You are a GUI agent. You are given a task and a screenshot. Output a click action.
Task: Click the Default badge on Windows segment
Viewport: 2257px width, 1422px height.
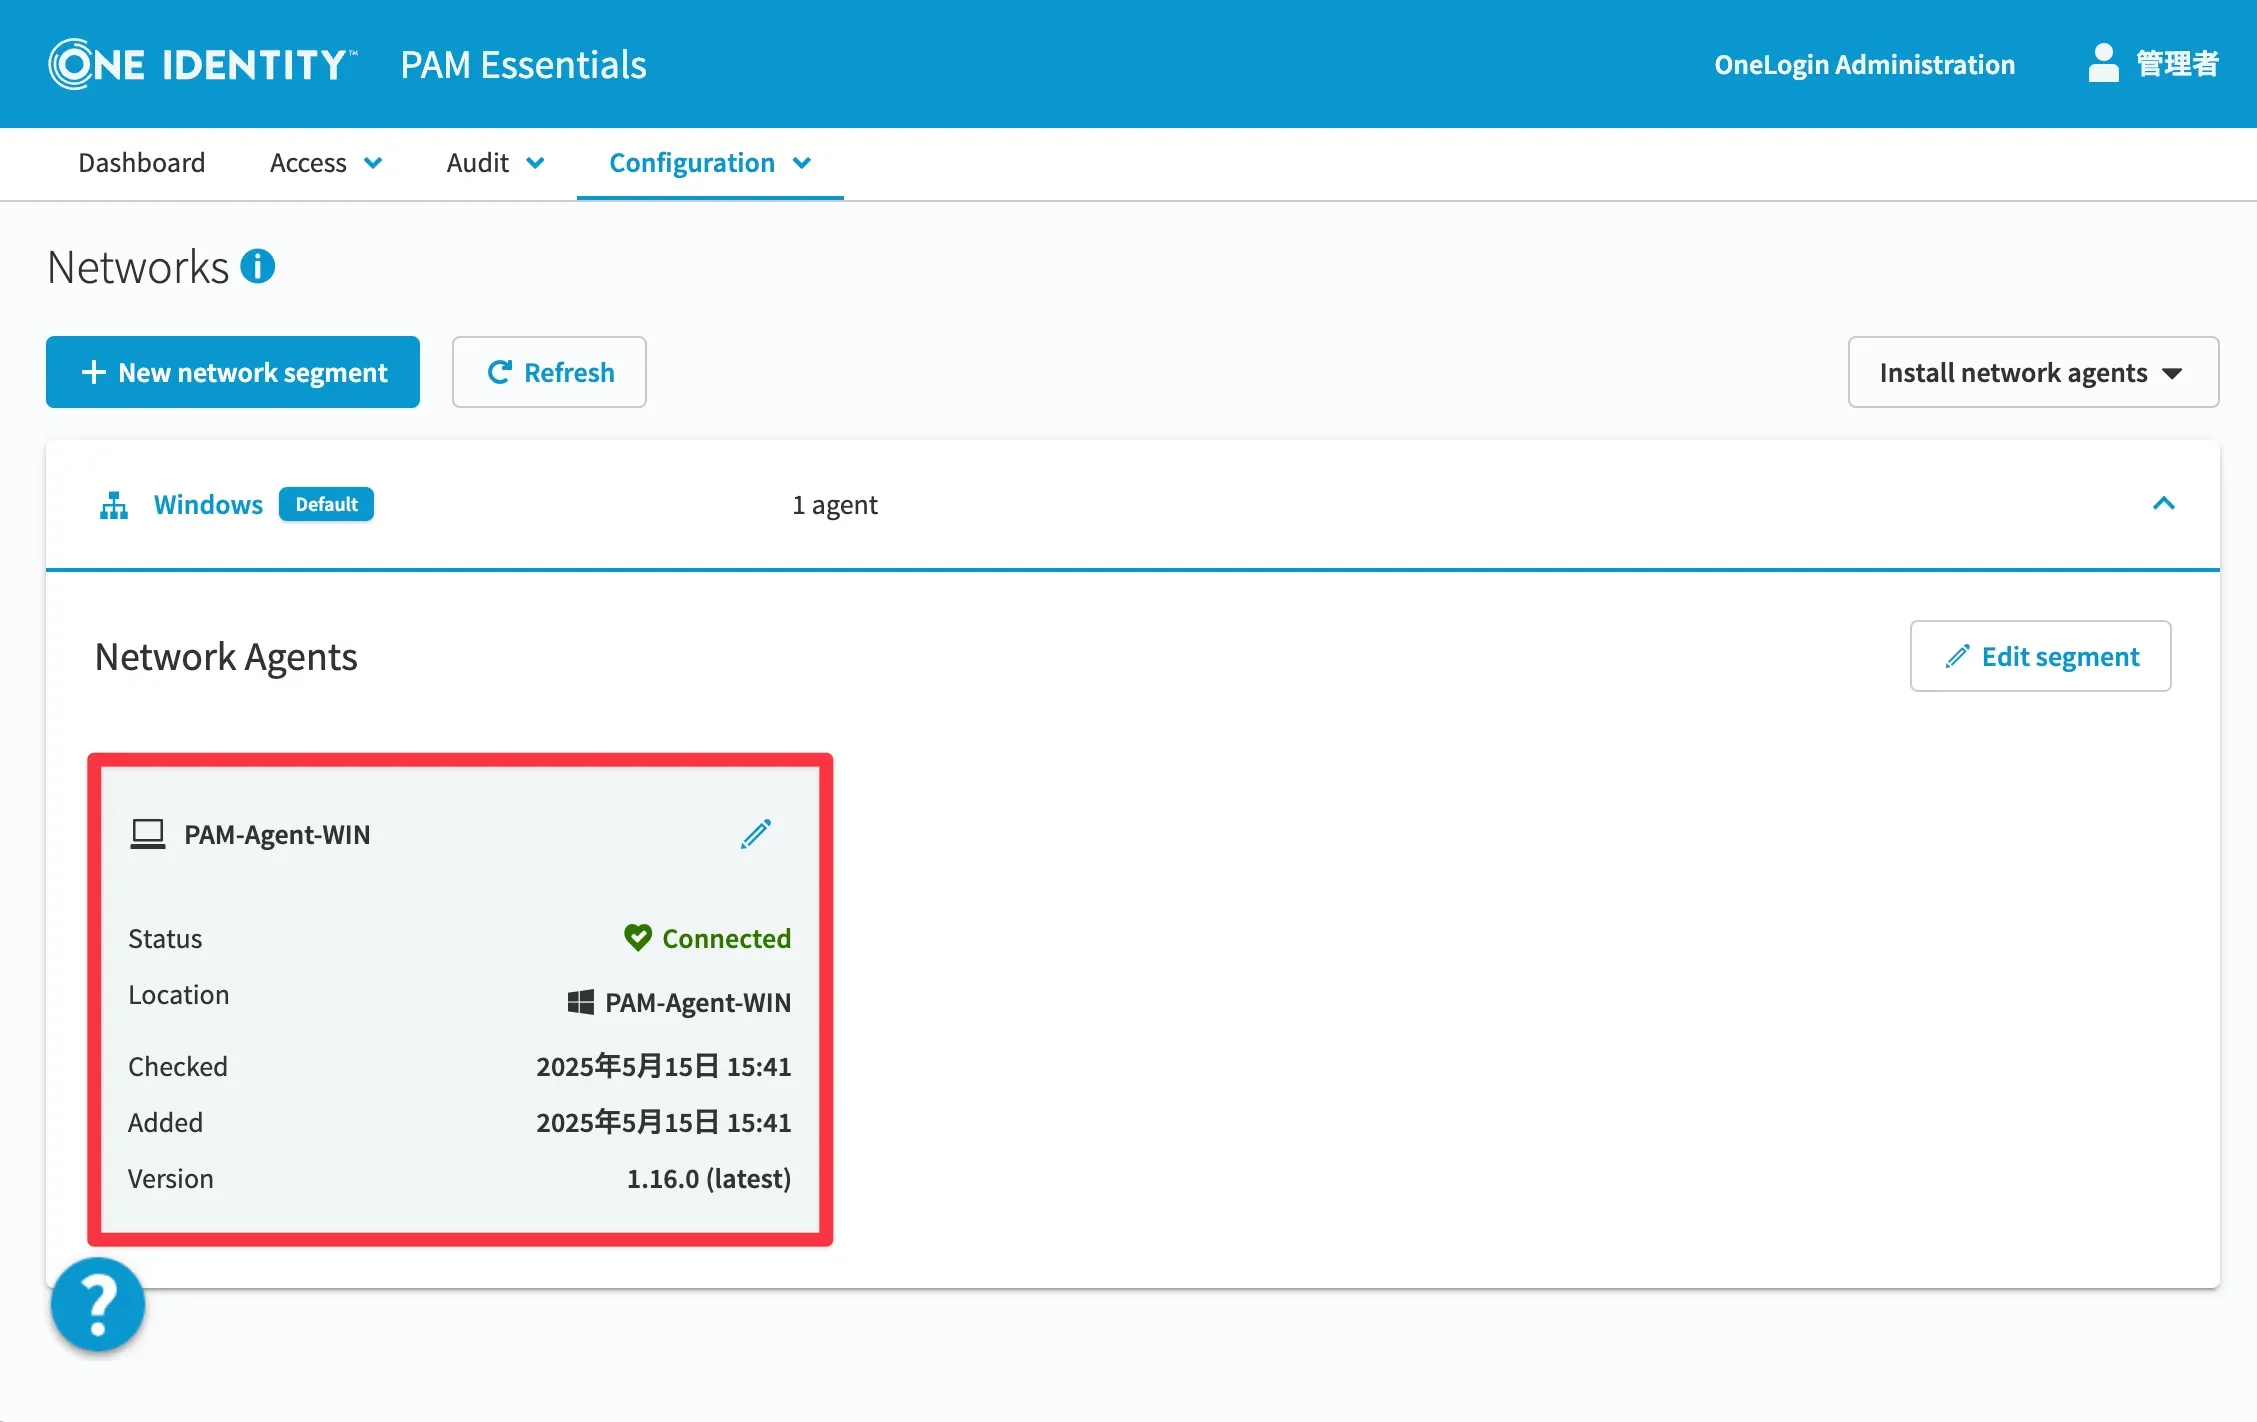[x=326, y=505]
